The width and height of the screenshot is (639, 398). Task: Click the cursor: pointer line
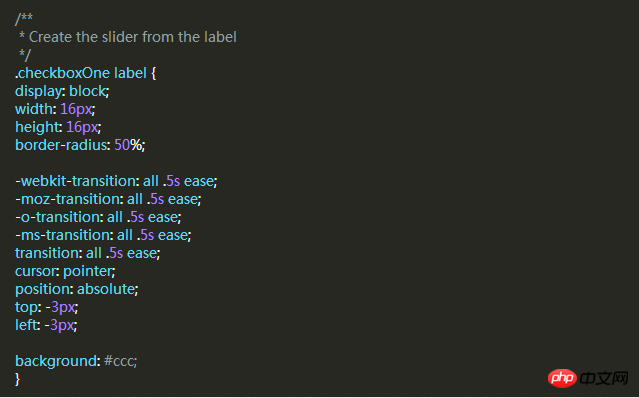(x=65, y=271)
